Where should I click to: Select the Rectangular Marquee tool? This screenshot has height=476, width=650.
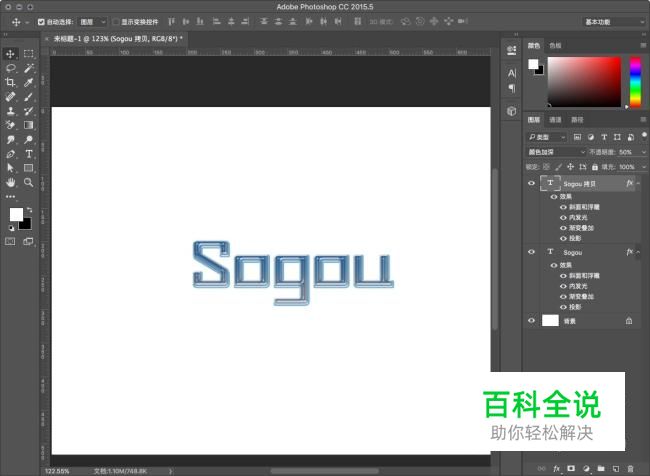pos(28,54)
